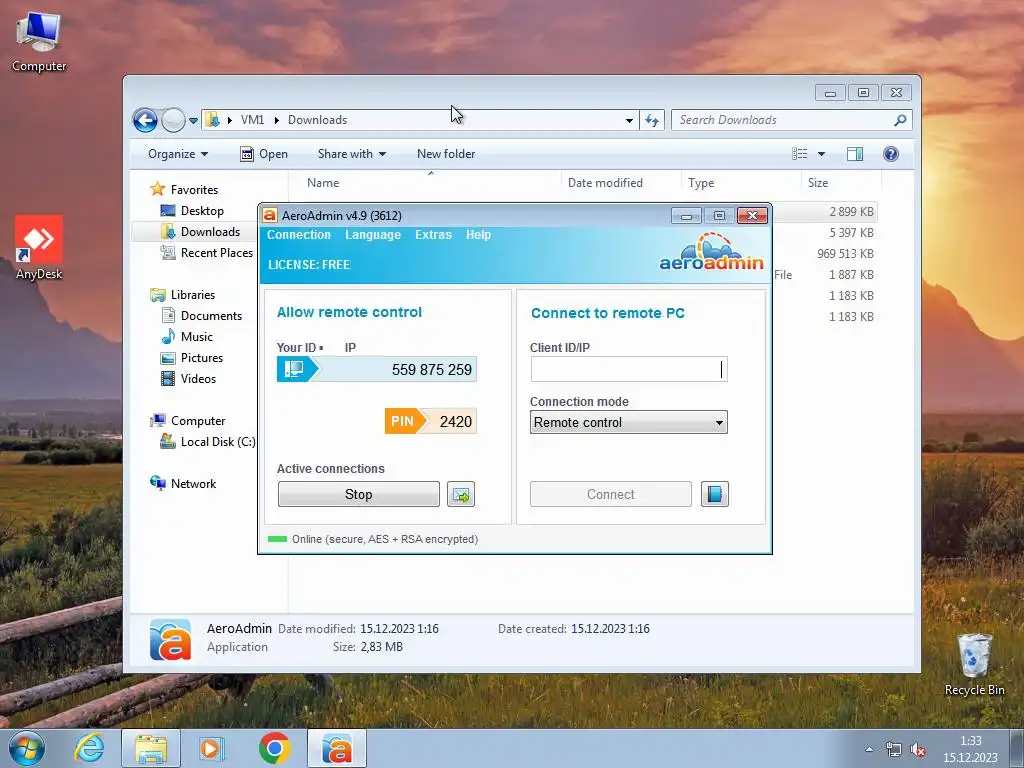Click the Computer desktop icon
Viewport: 1024px width, 768px height.
39,42
